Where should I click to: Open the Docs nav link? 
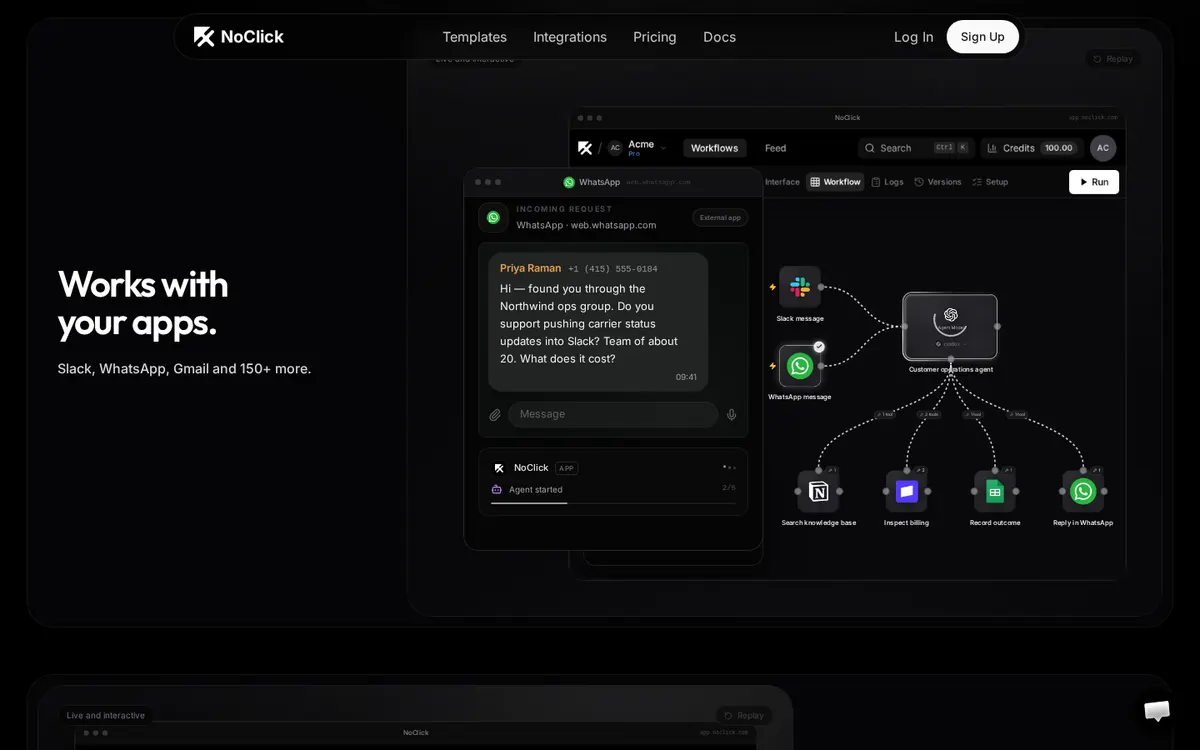(x=719, y=37)
